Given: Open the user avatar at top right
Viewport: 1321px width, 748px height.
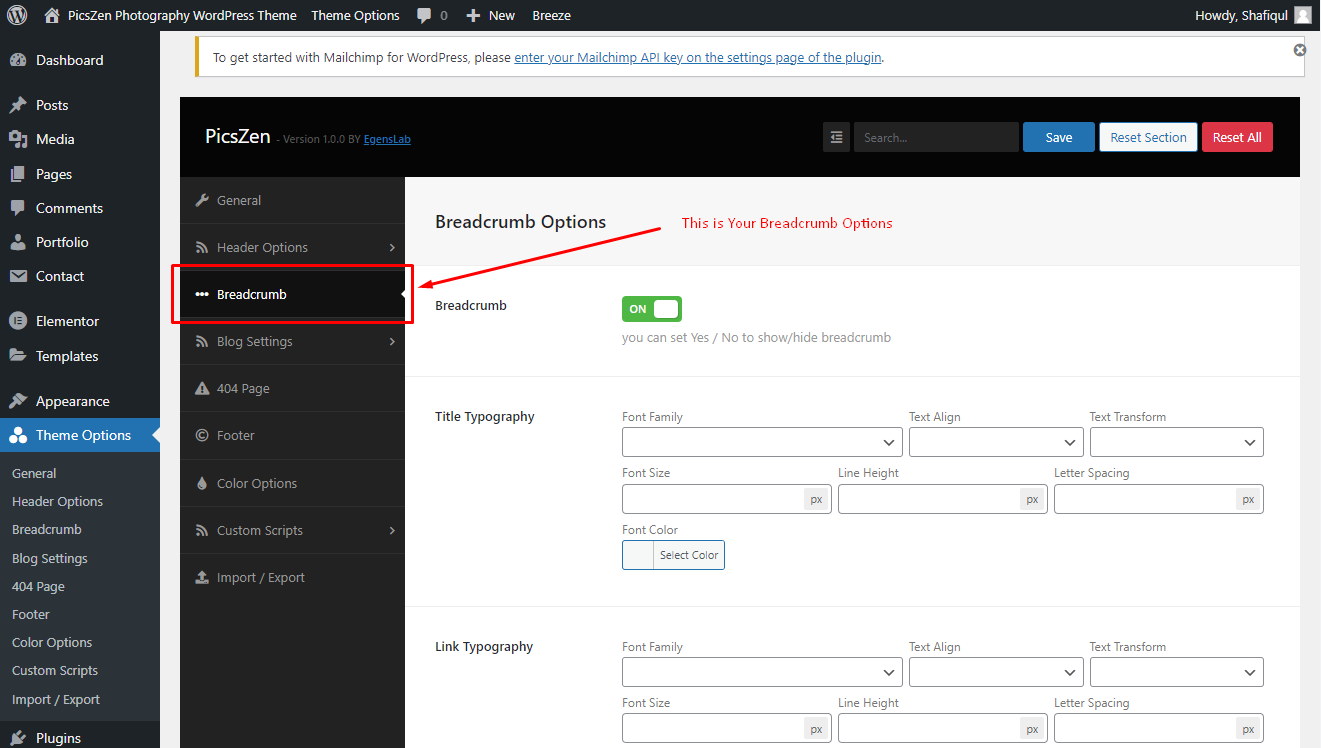Looking at the screenshot, I should [x=1302, y=15].
